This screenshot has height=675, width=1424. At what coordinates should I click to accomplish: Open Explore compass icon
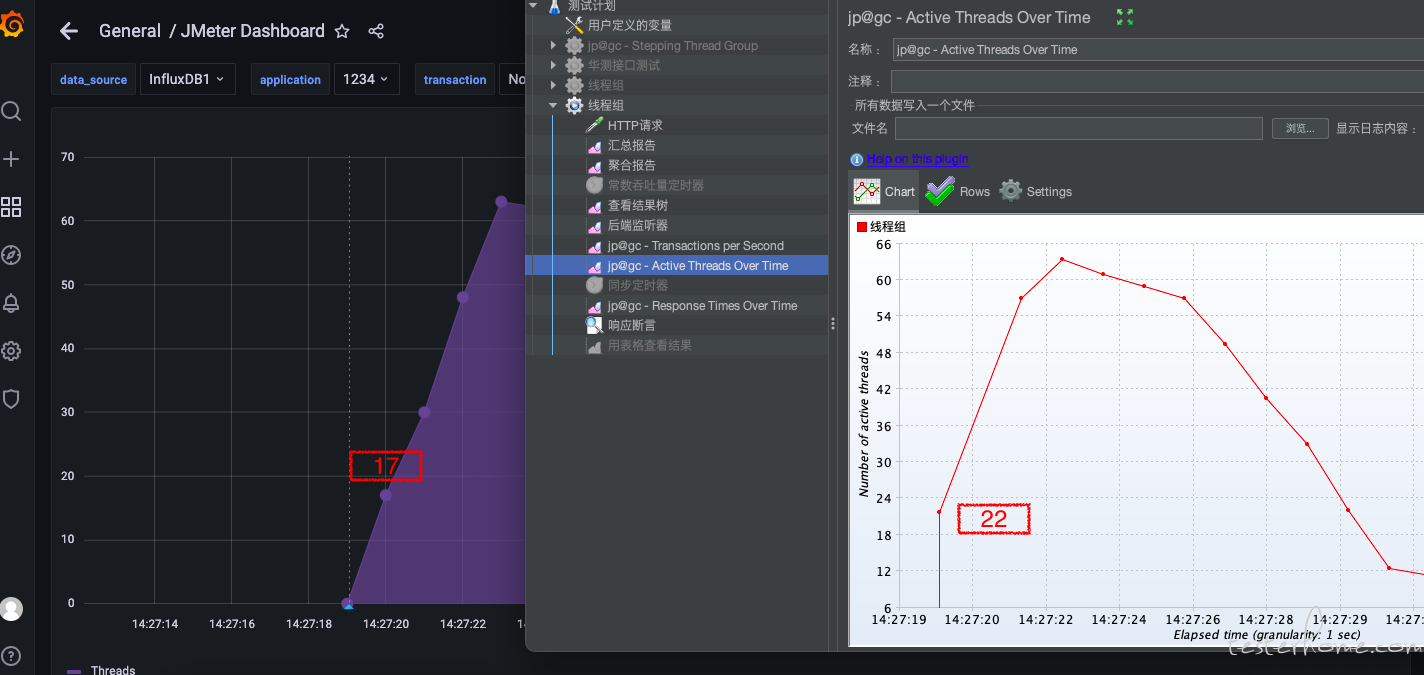click(11, 255)
